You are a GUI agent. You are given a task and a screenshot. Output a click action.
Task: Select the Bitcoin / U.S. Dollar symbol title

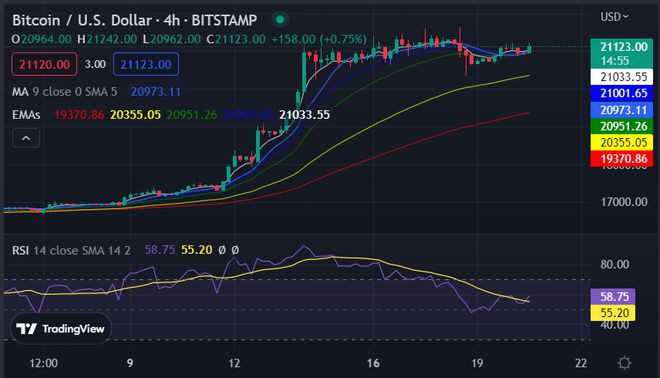coord(135,20)
